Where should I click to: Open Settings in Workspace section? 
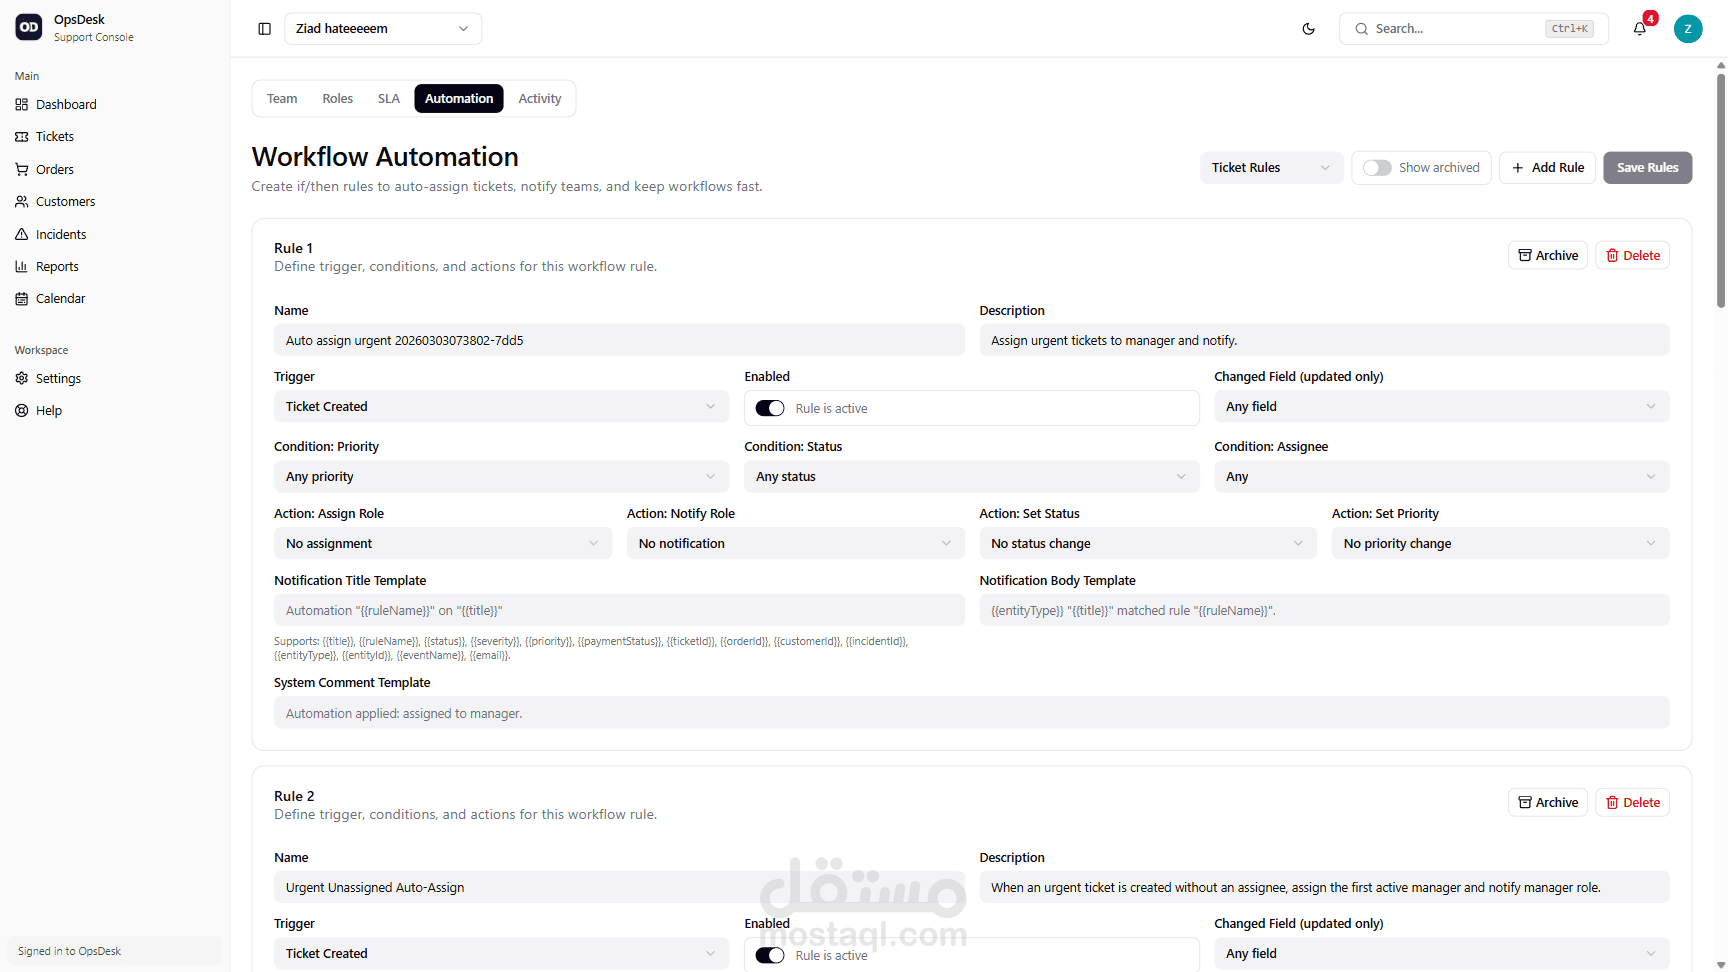[58, 379]
